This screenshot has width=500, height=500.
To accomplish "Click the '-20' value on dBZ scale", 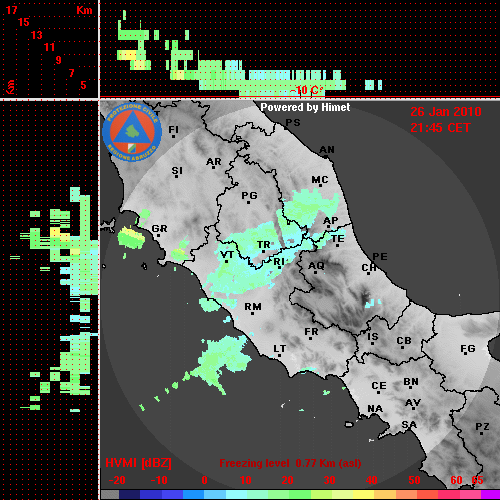I will point(117,480).
